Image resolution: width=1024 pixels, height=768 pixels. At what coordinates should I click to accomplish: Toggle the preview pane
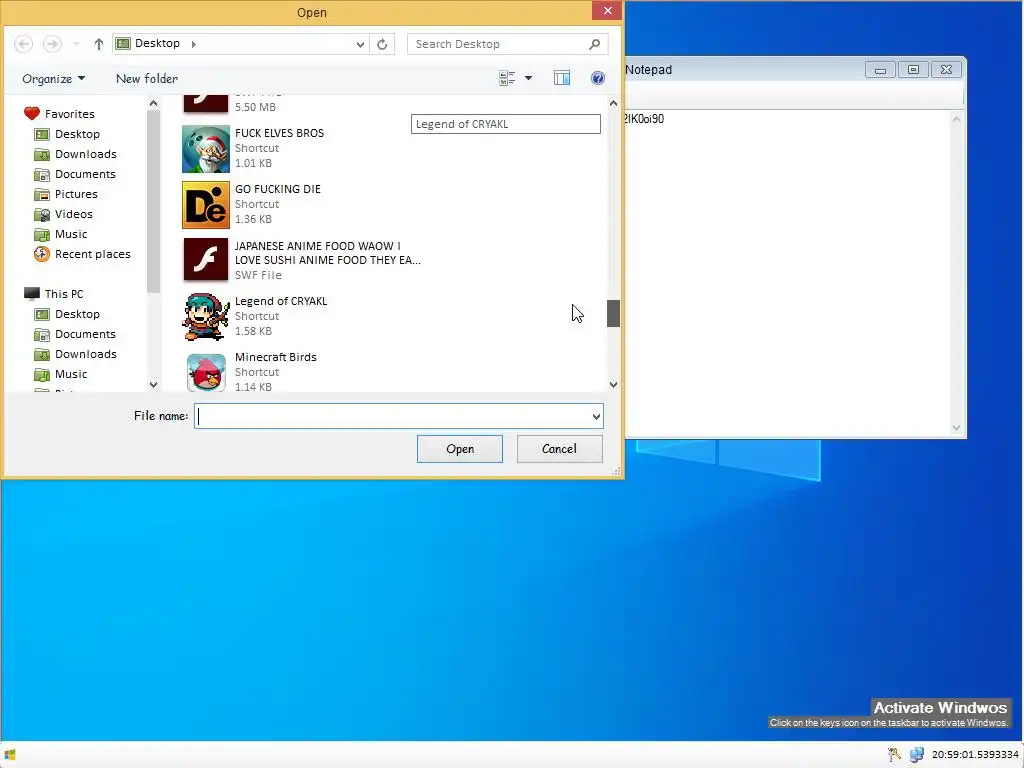click(562, 78)
